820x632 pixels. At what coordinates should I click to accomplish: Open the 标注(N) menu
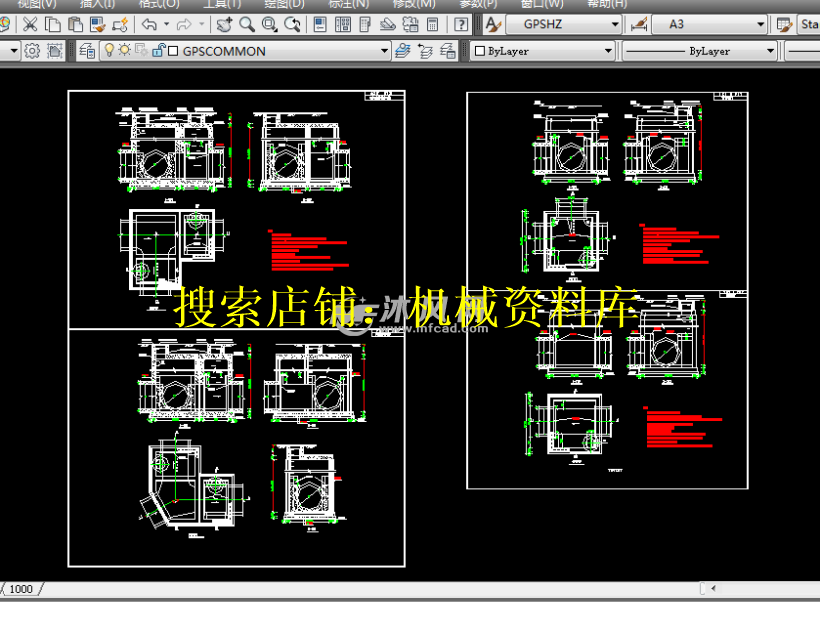(x=349, y=4)
